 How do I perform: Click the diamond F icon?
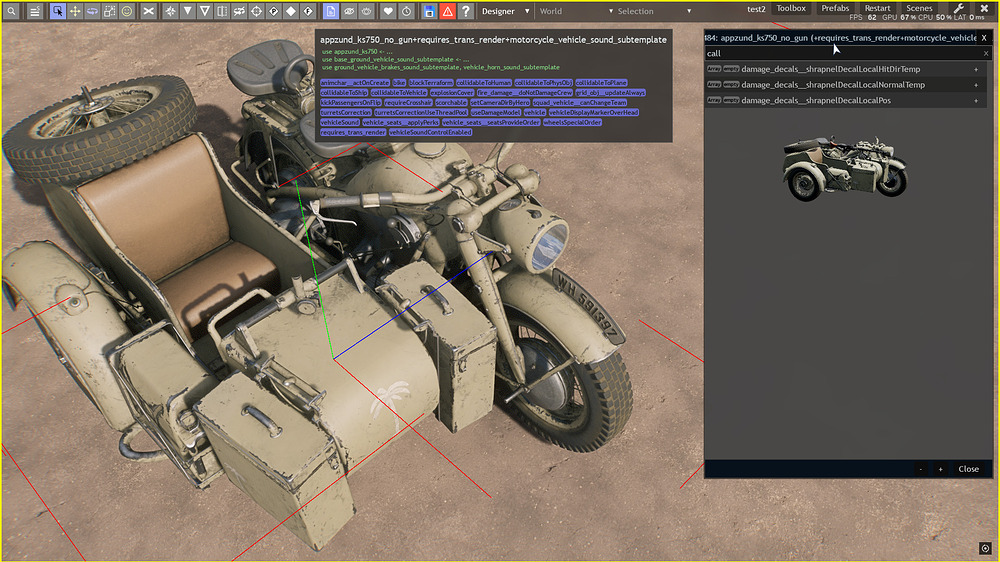308,11
